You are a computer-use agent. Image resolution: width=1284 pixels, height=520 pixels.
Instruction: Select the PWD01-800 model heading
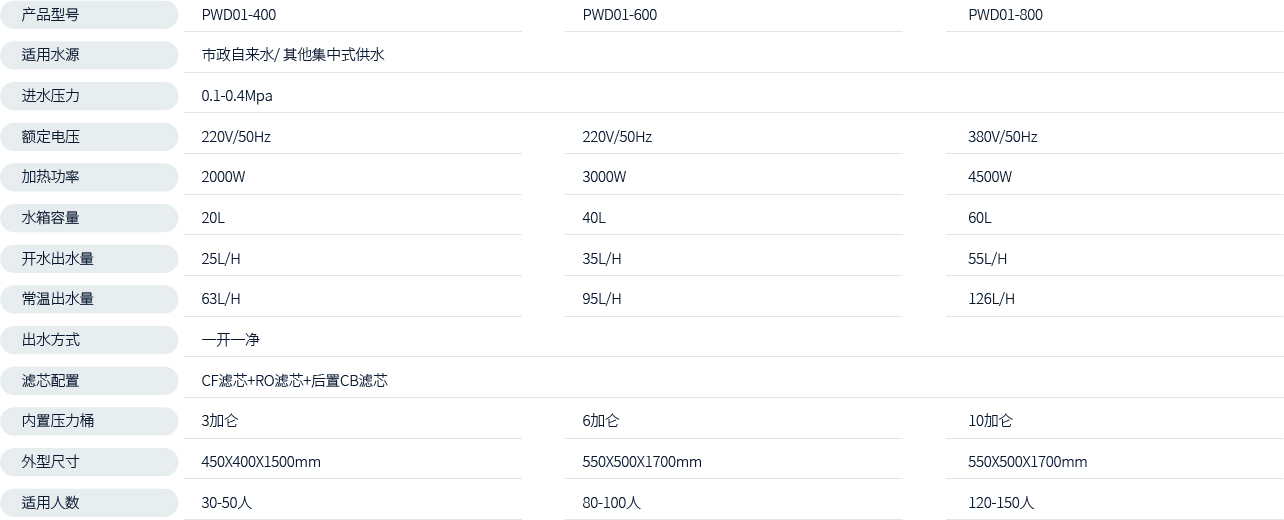(x=1005, y=15)
